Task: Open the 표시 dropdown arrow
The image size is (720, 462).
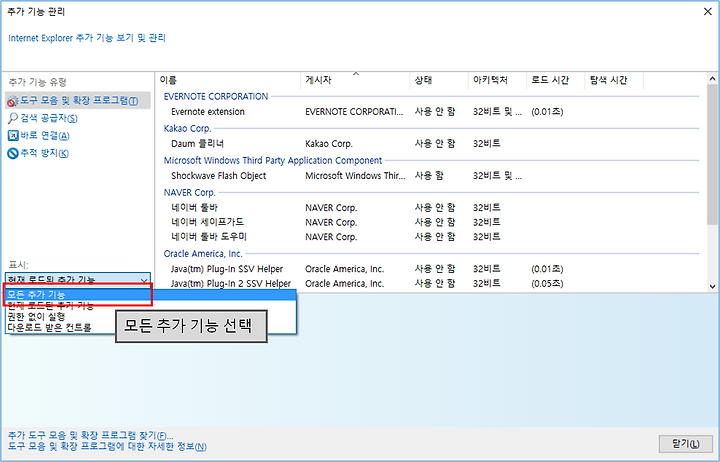Action: 144,280
